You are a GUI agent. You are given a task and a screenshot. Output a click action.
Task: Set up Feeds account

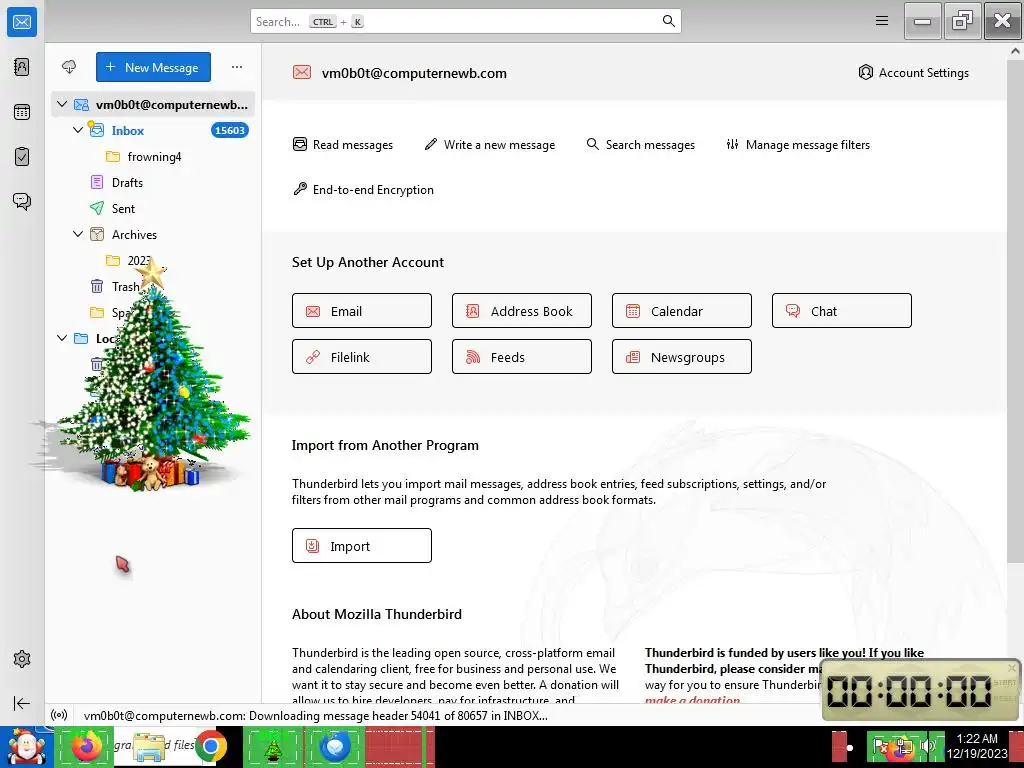tap(522, 357)
